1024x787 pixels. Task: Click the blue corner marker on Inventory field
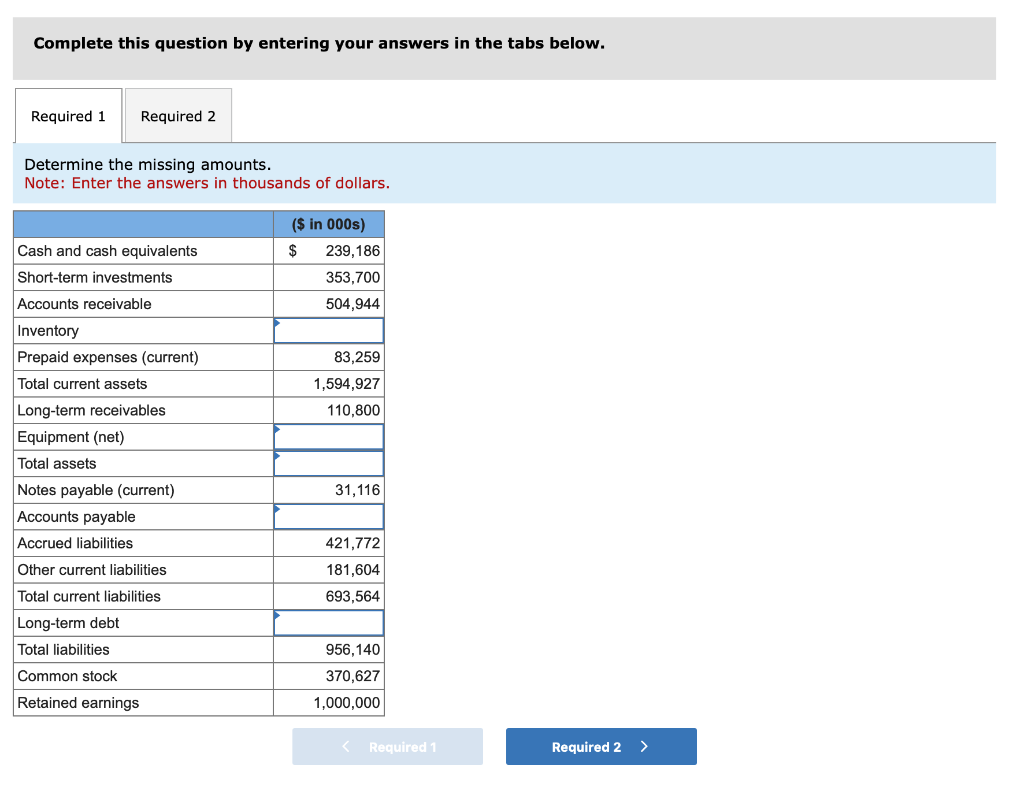point(278,322)
